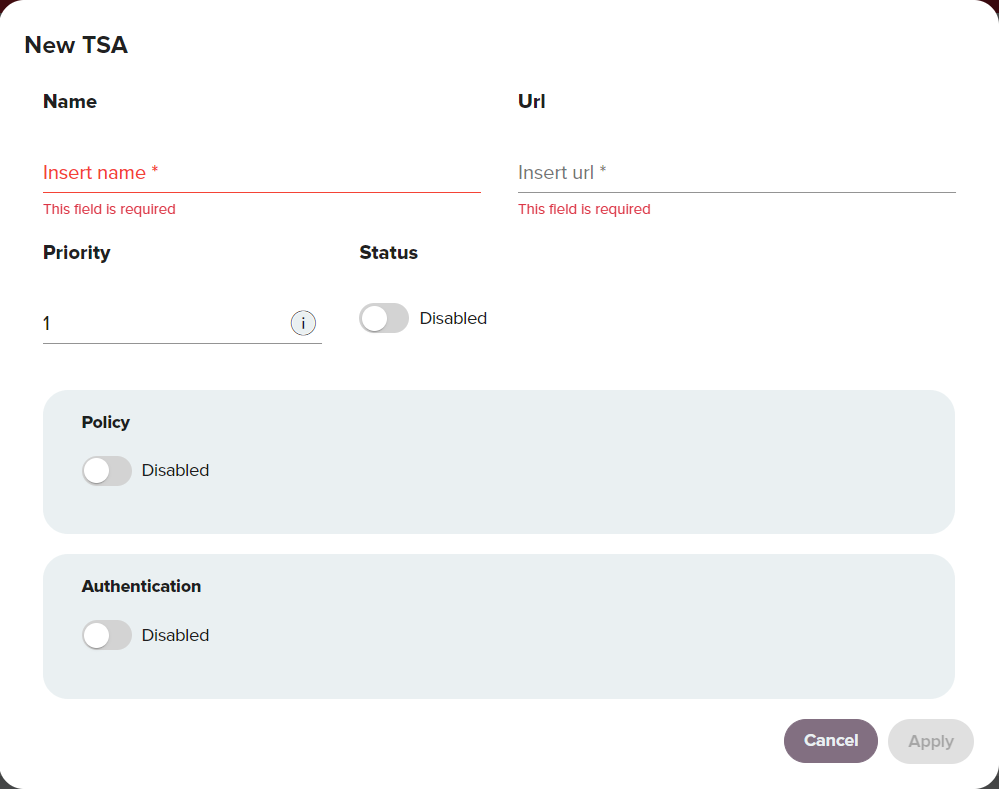This screenshot has width=999, height=789.
Task: Focus the Insert name input field
Action: click(x=261, y=173)
